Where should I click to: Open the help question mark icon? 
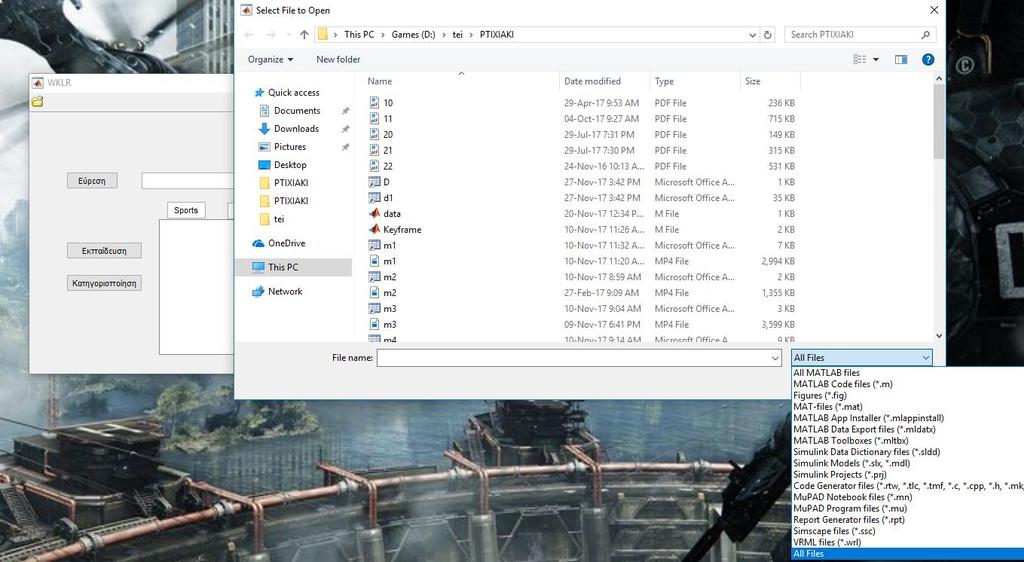click(x=928, y=59)
